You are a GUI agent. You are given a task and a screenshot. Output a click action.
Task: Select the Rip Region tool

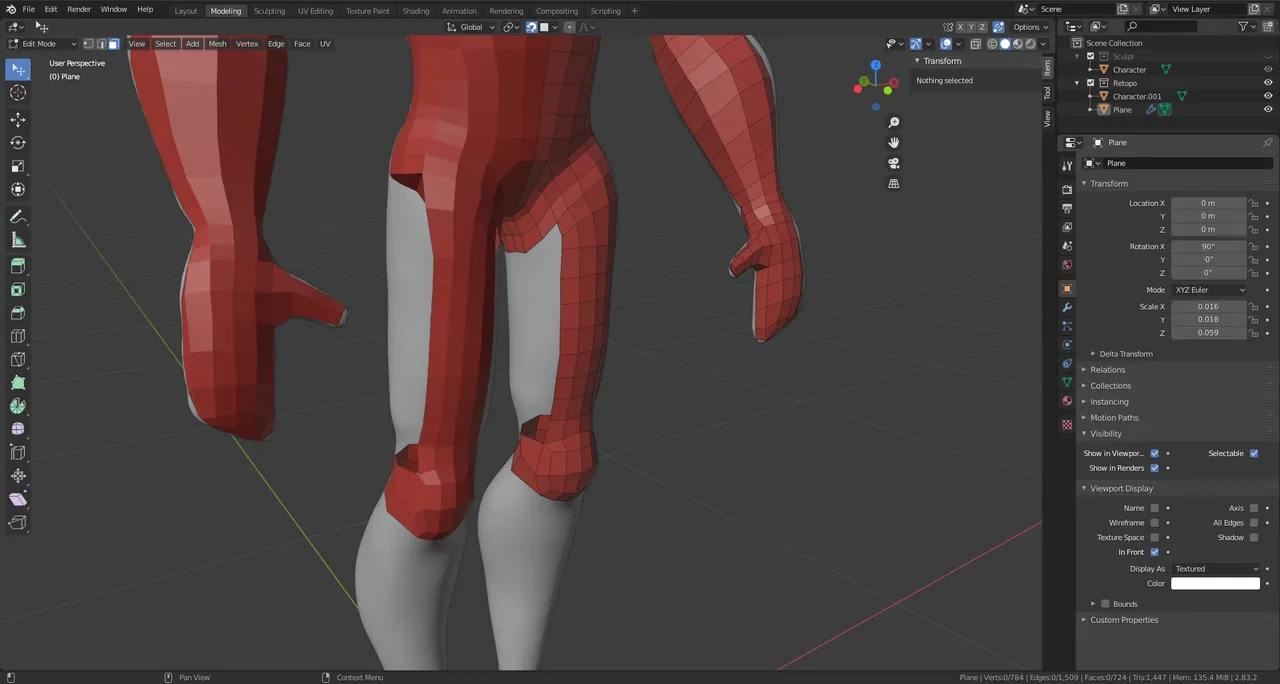tap(18, 522)
